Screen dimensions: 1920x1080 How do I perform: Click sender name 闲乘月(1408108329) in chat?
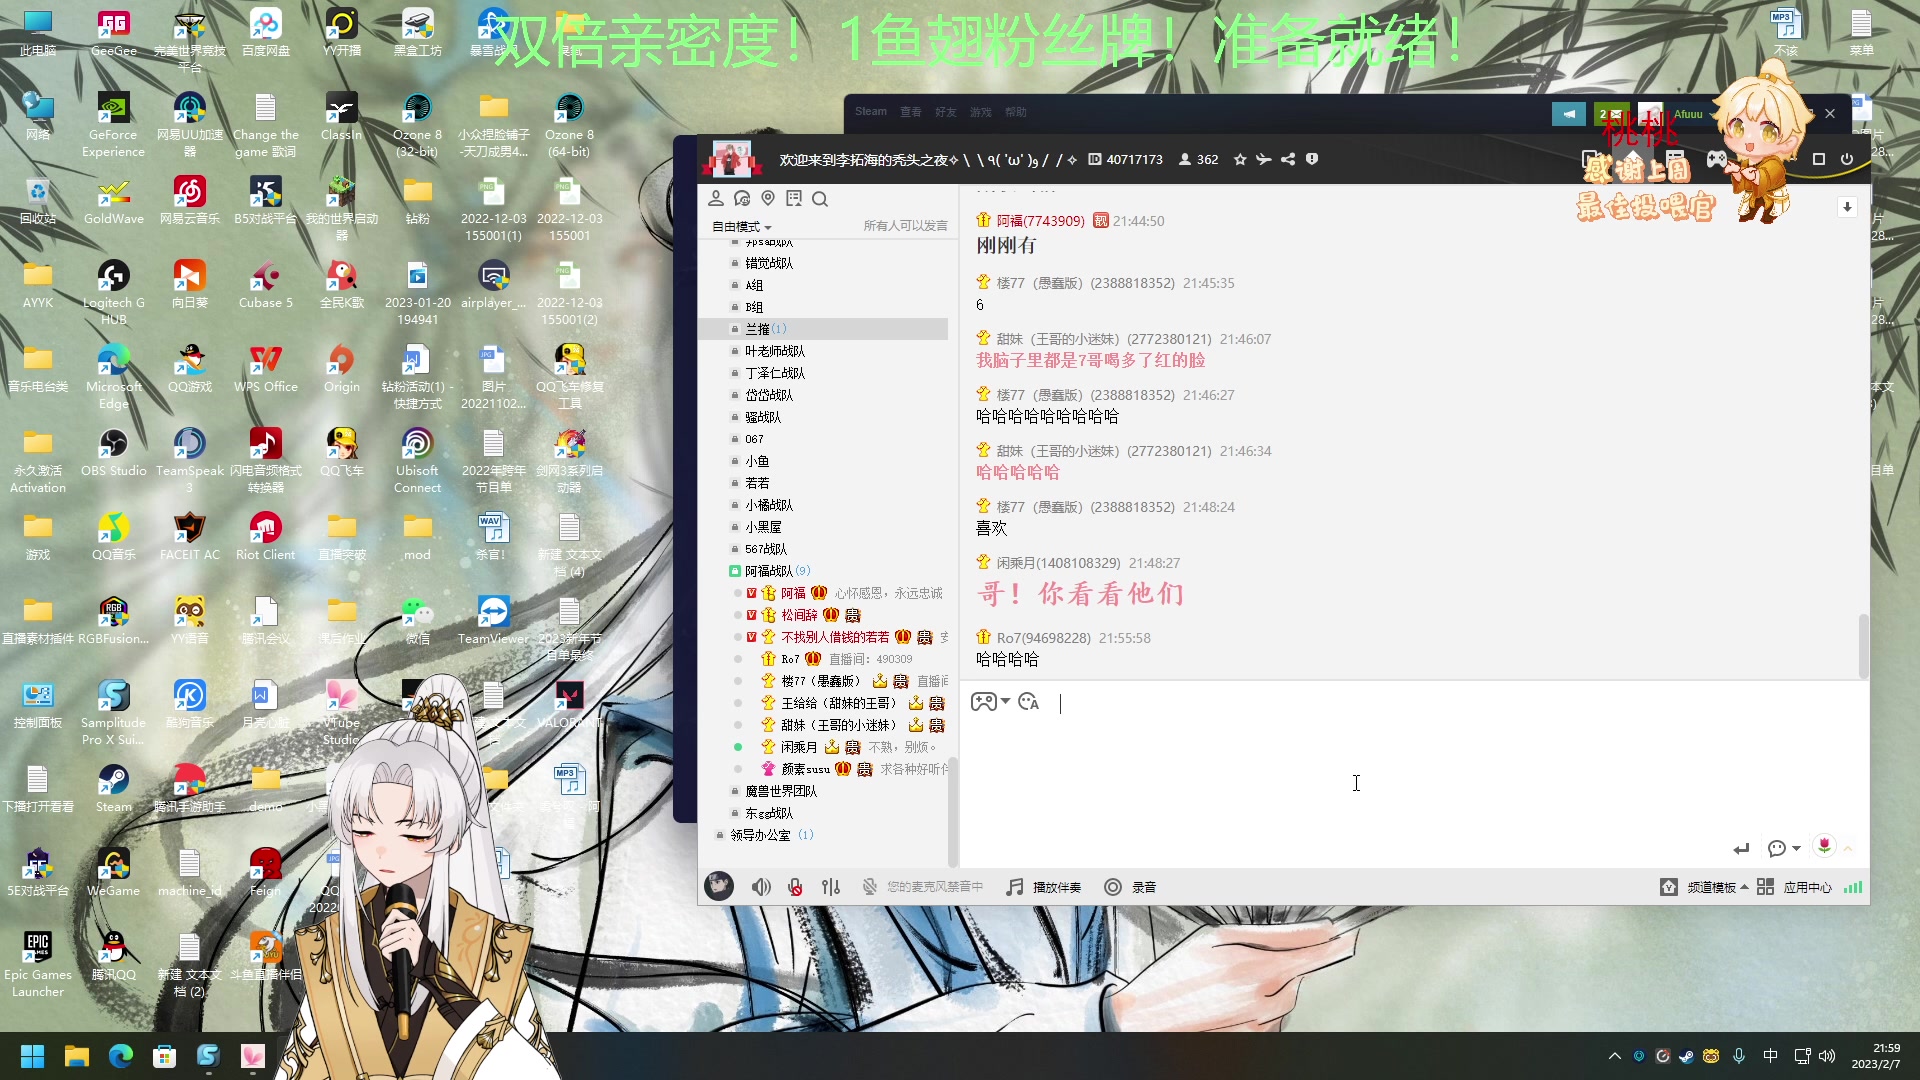pyautogui.click(x=1058, y=563)
